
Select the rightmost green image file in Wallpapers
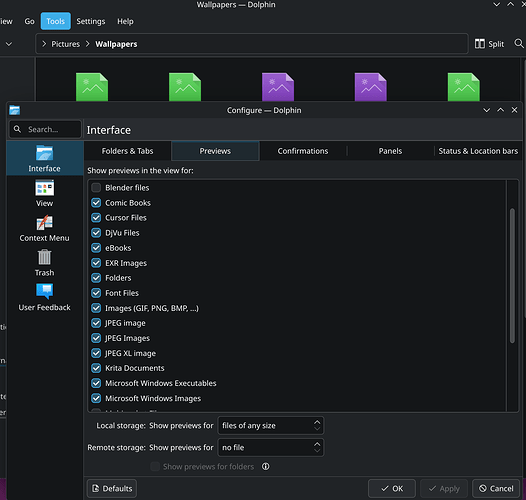pos(464,87)
